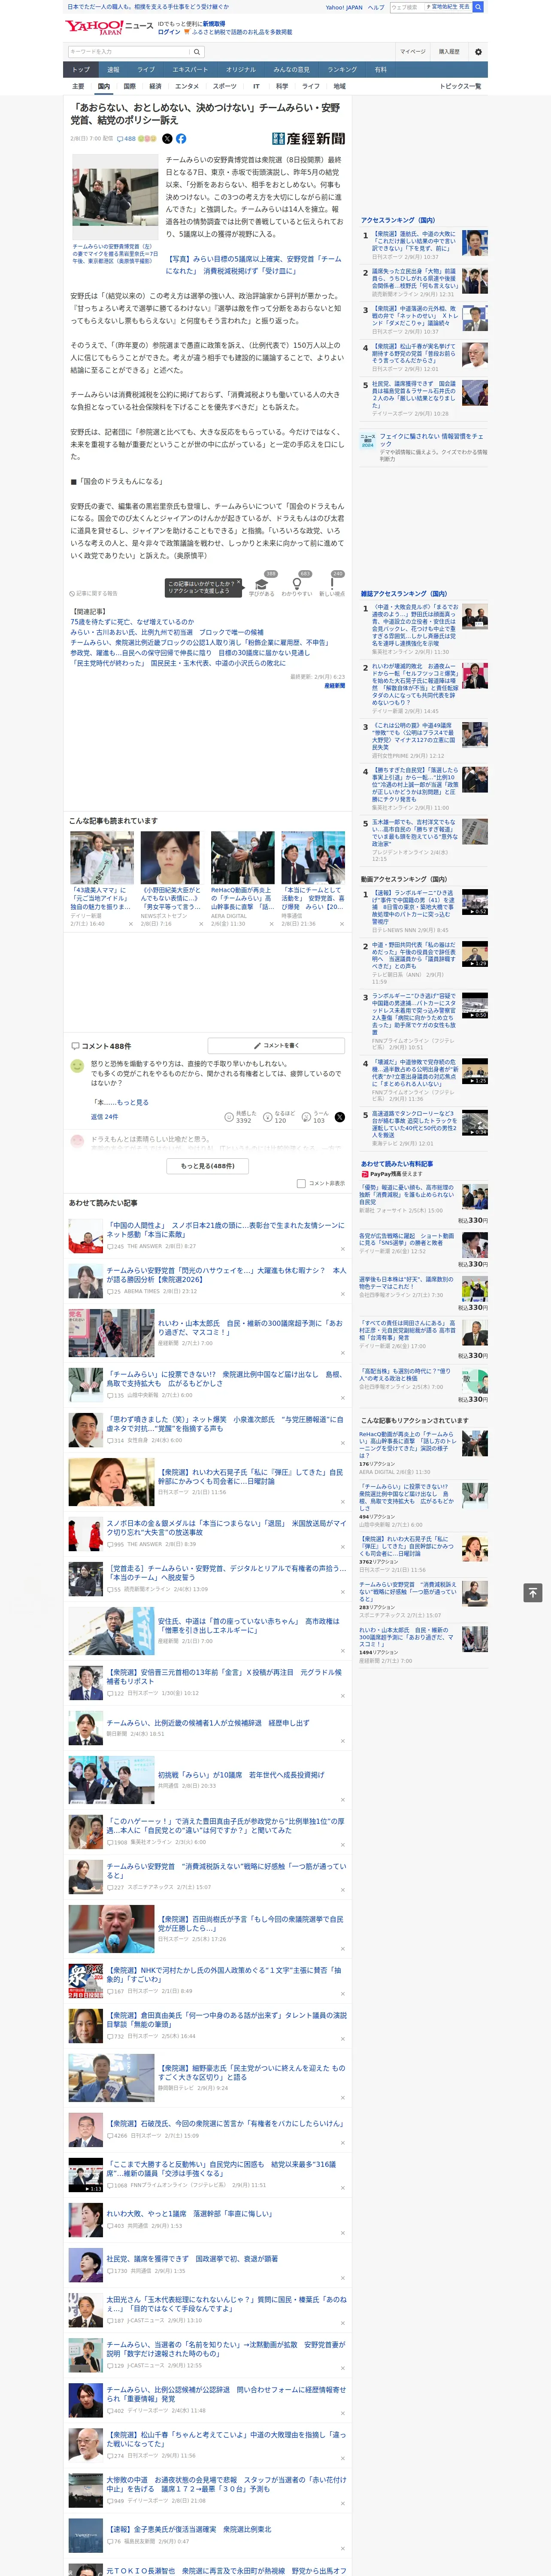
Task: Open the みんなの意見 navigation tab
Action: [x=292, y=70]
